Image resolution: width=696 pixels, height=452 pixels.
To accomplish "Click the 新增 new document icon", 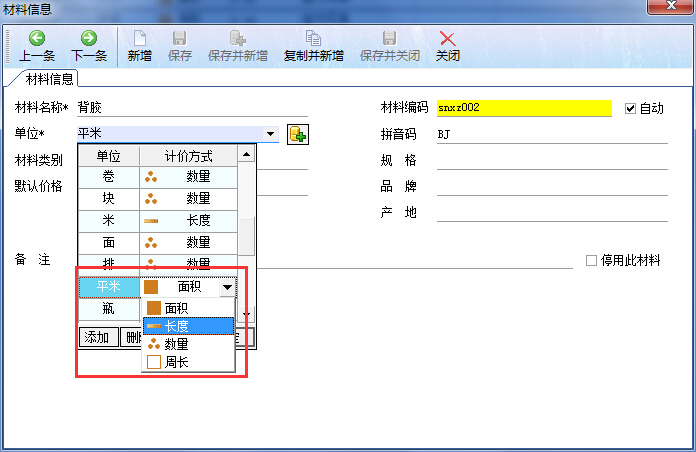I will pos(140,46).
